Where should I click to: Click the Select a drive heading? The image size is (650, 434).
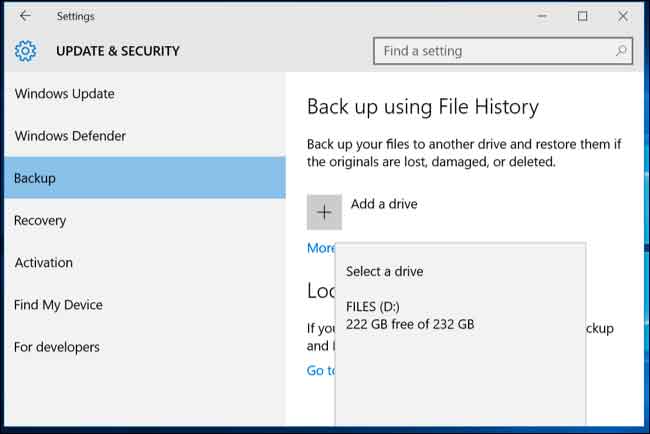pyautogui.click(x=385, y=272)
